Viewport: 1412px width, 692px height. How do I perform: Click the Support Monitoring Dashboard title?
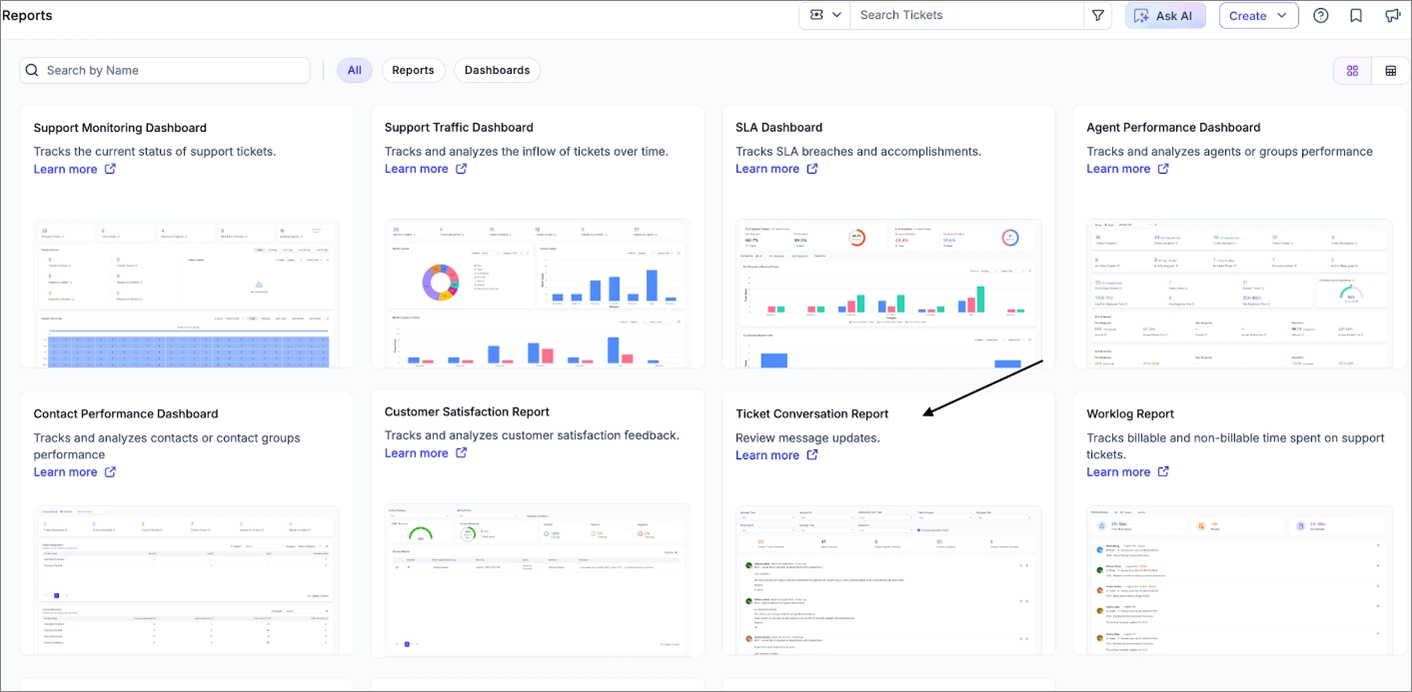[x=120, y=128]
